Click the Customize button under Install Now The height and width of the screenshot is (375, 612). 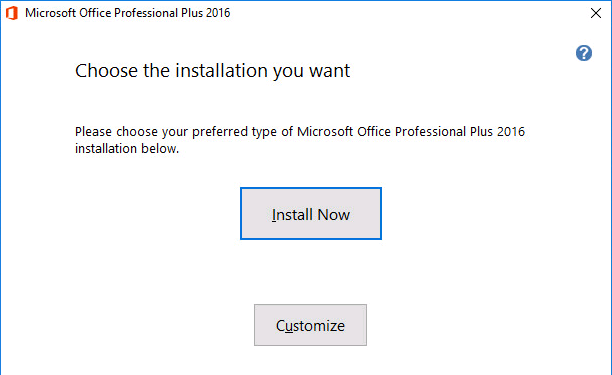[x=310, y=325]
